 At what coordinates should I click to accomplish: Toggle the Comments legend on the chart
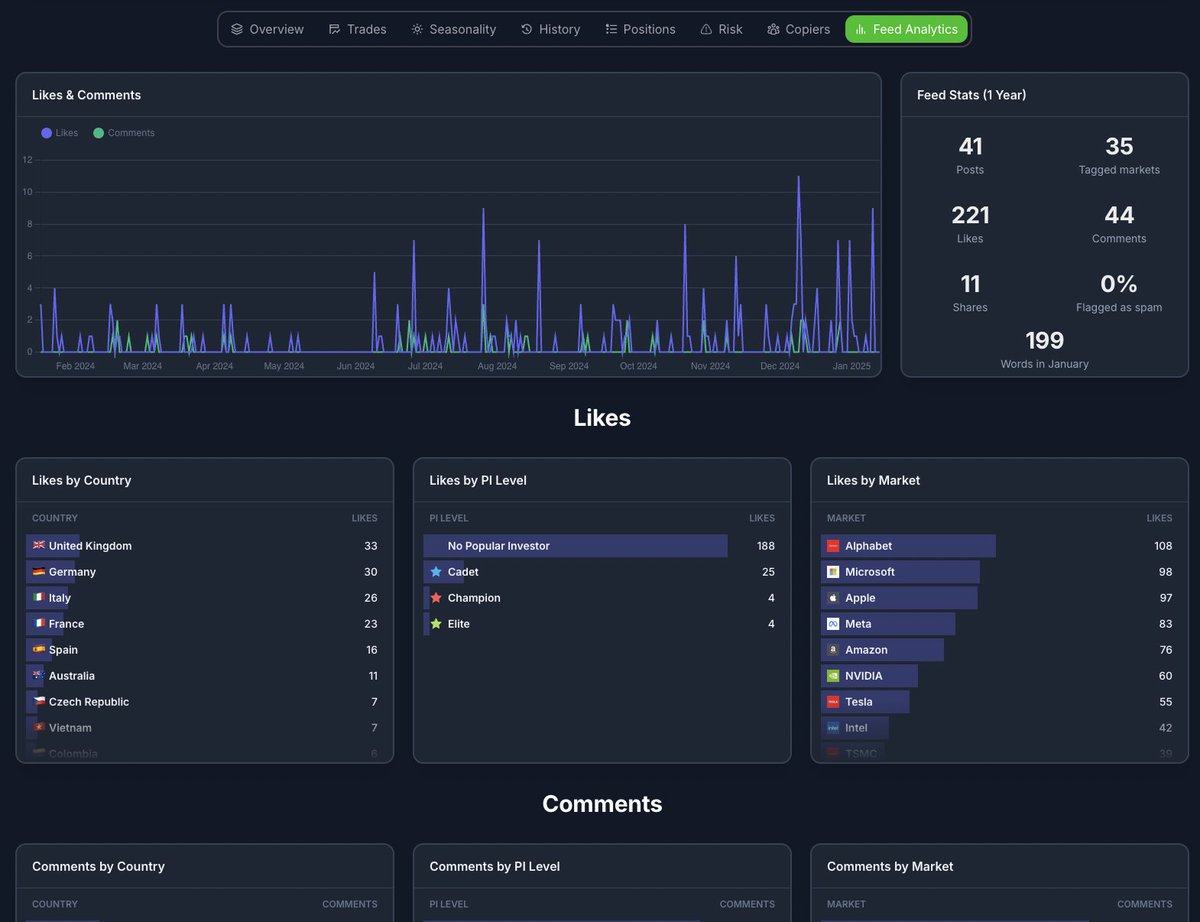coord(123,132)
